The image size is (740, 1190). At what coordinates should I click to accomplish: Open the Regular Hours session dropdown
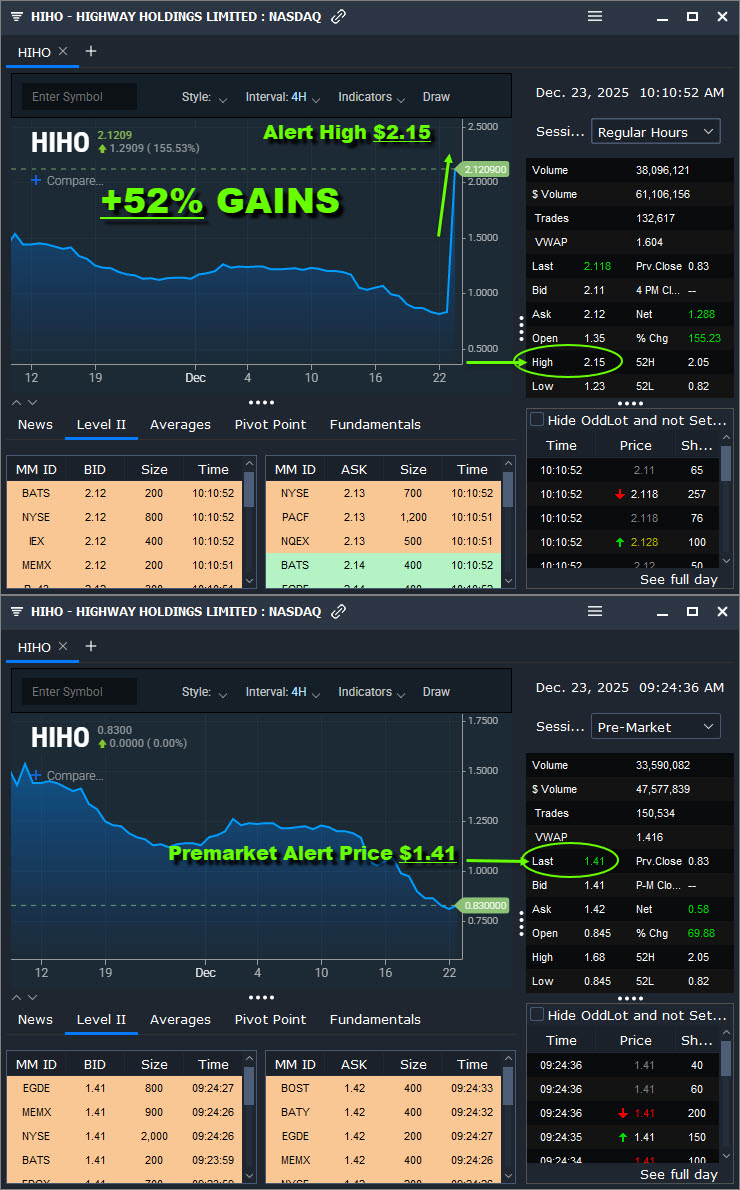point(655,132)
